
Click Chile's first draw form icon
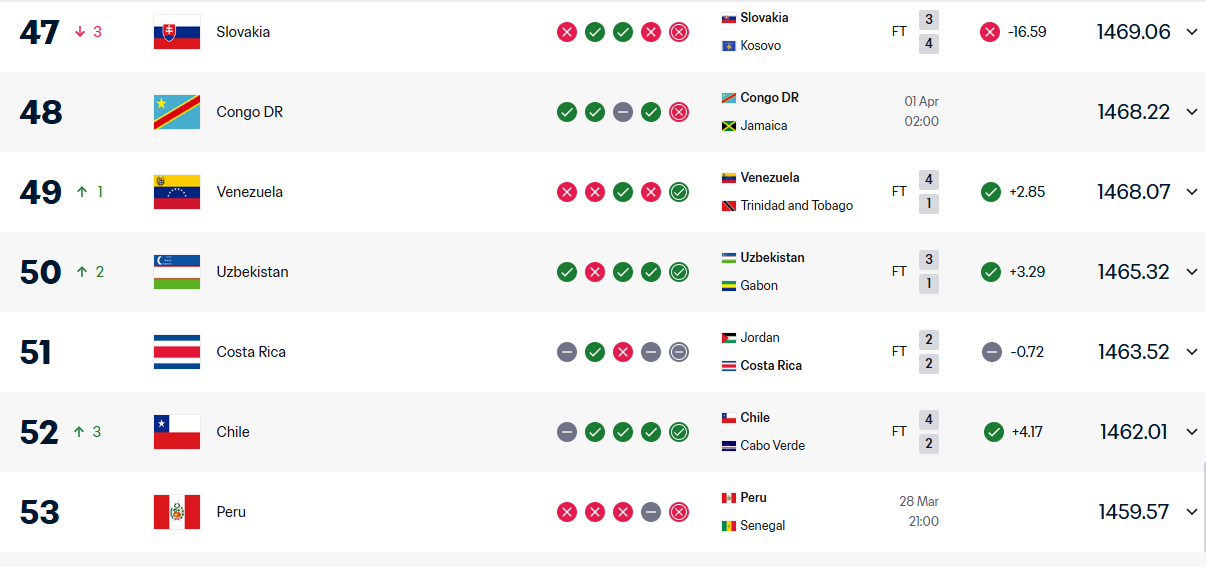click(x=567, y=432)
